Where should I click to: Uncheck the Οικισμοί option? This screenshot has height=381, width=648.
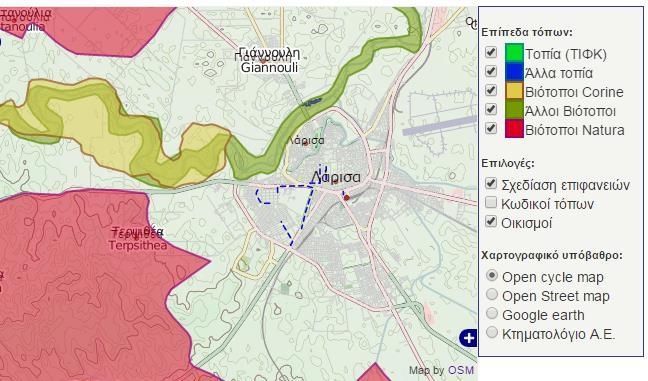(491, 221)
